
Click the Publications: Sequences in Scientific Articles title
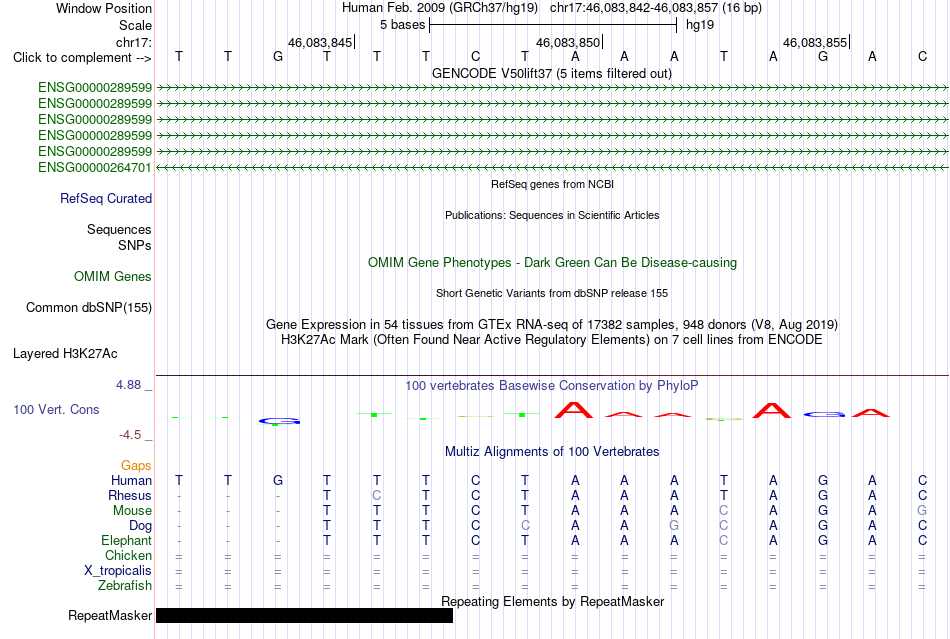point(552,216)
